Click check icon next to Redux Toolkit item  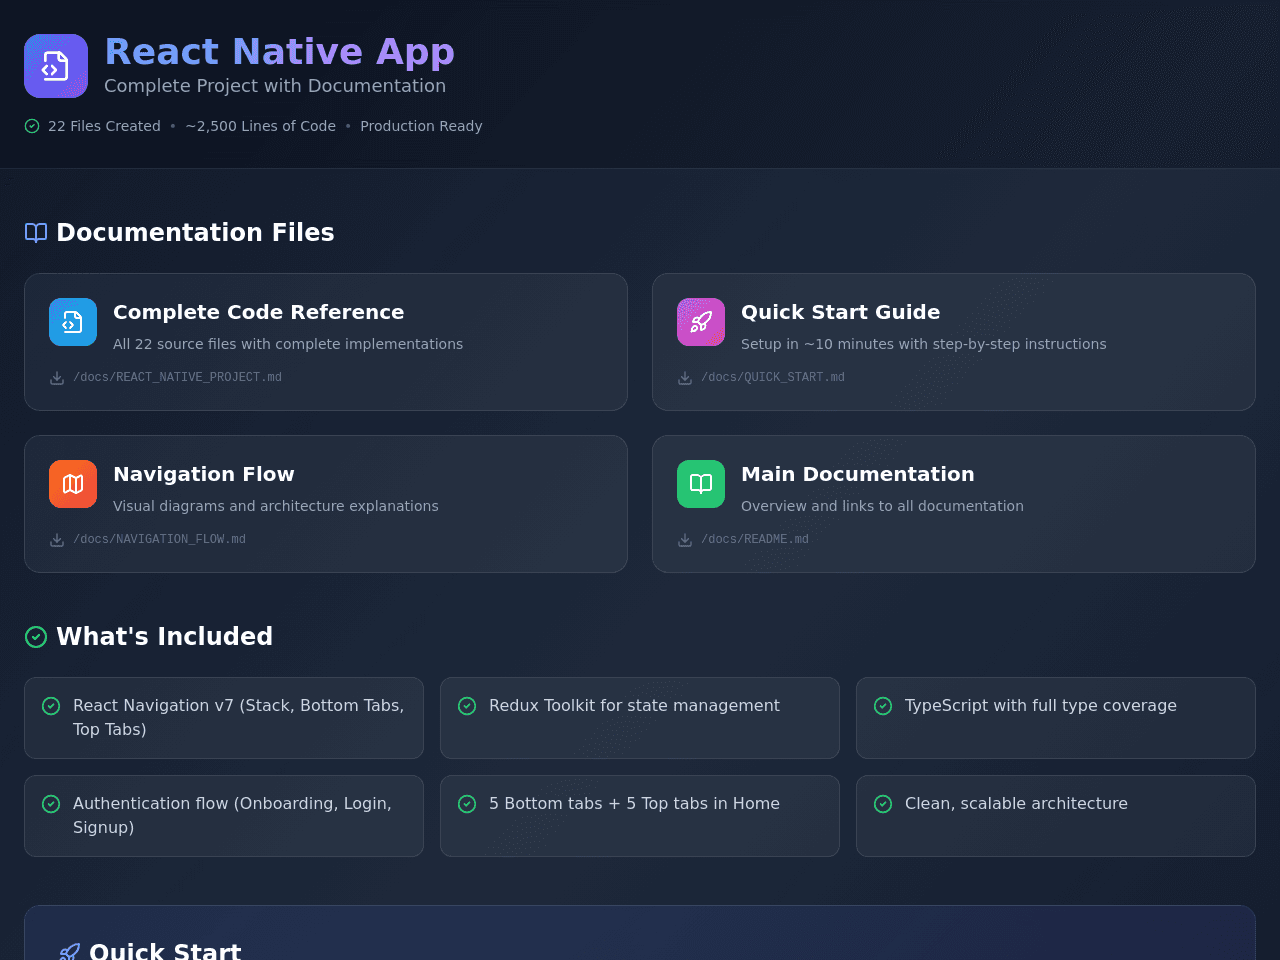(467, 706)
